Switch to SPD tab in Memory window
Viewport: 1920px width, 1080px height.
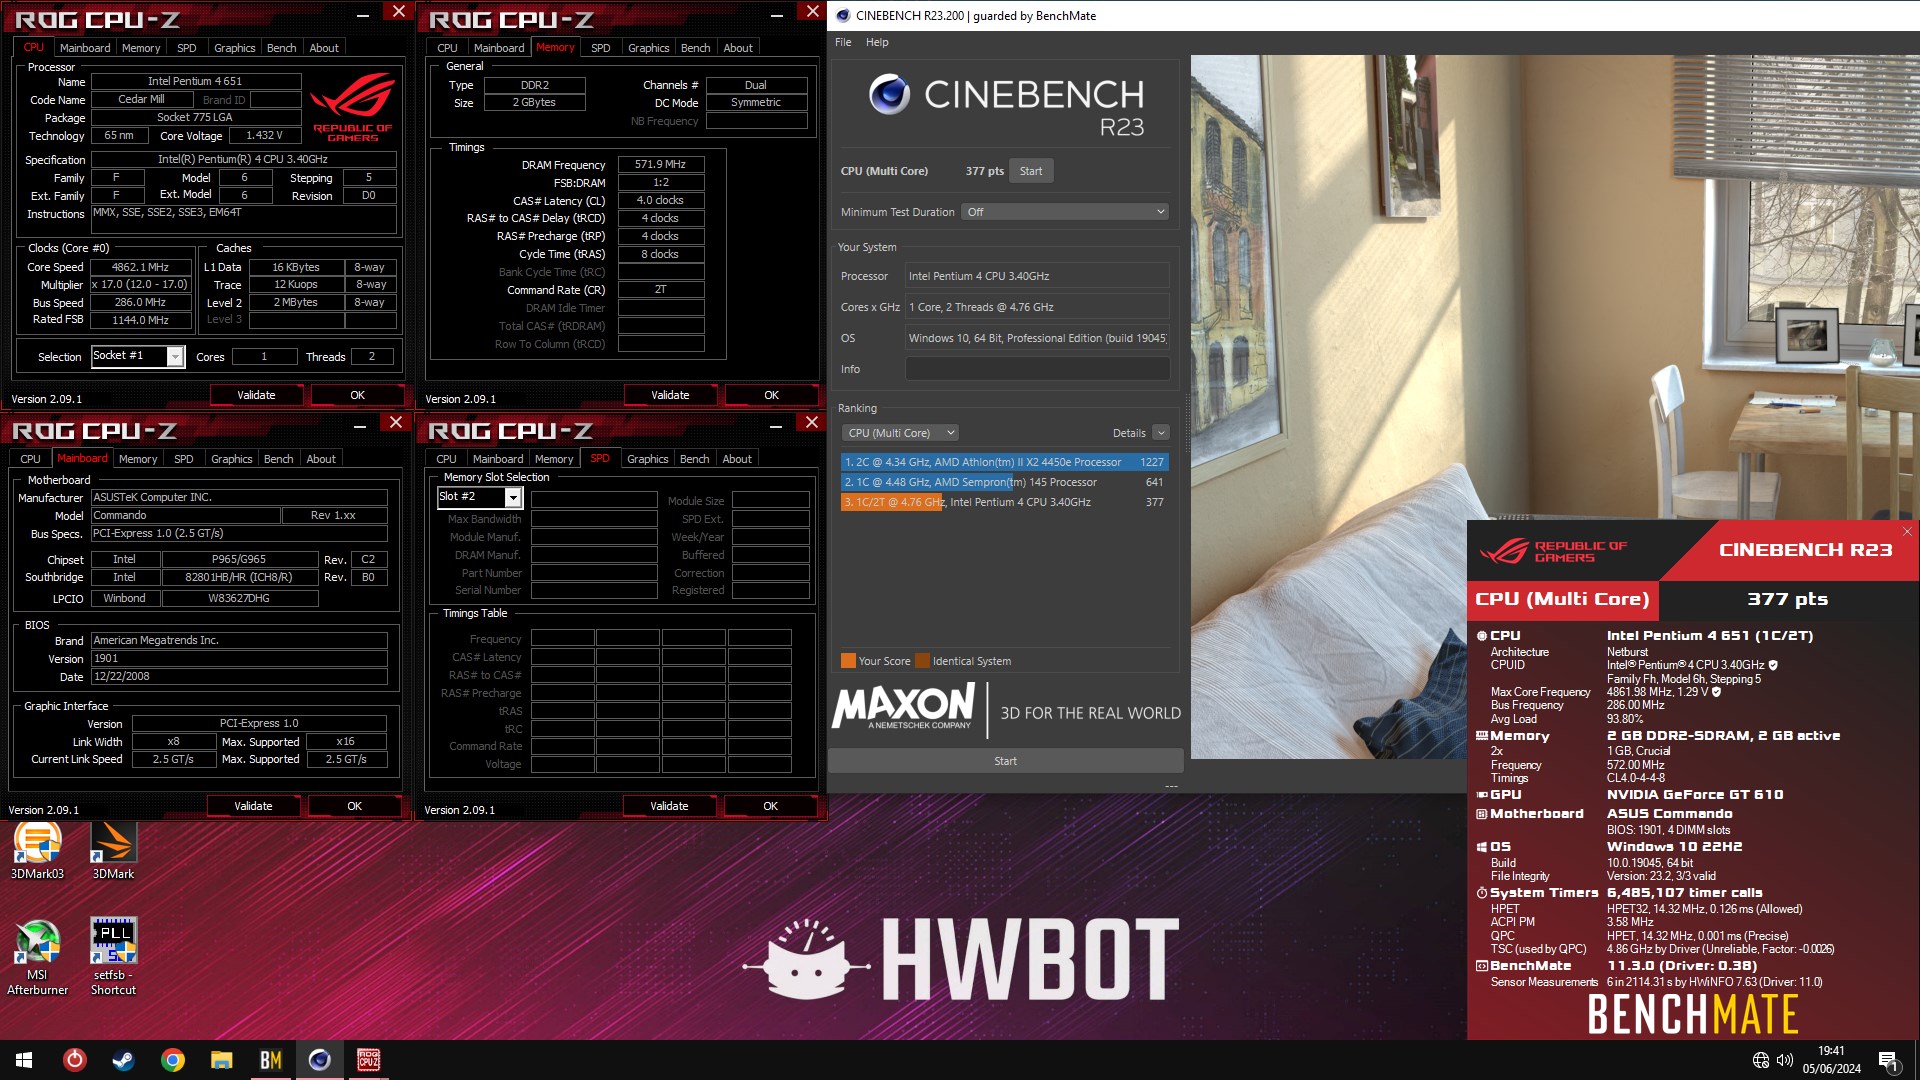600,48
